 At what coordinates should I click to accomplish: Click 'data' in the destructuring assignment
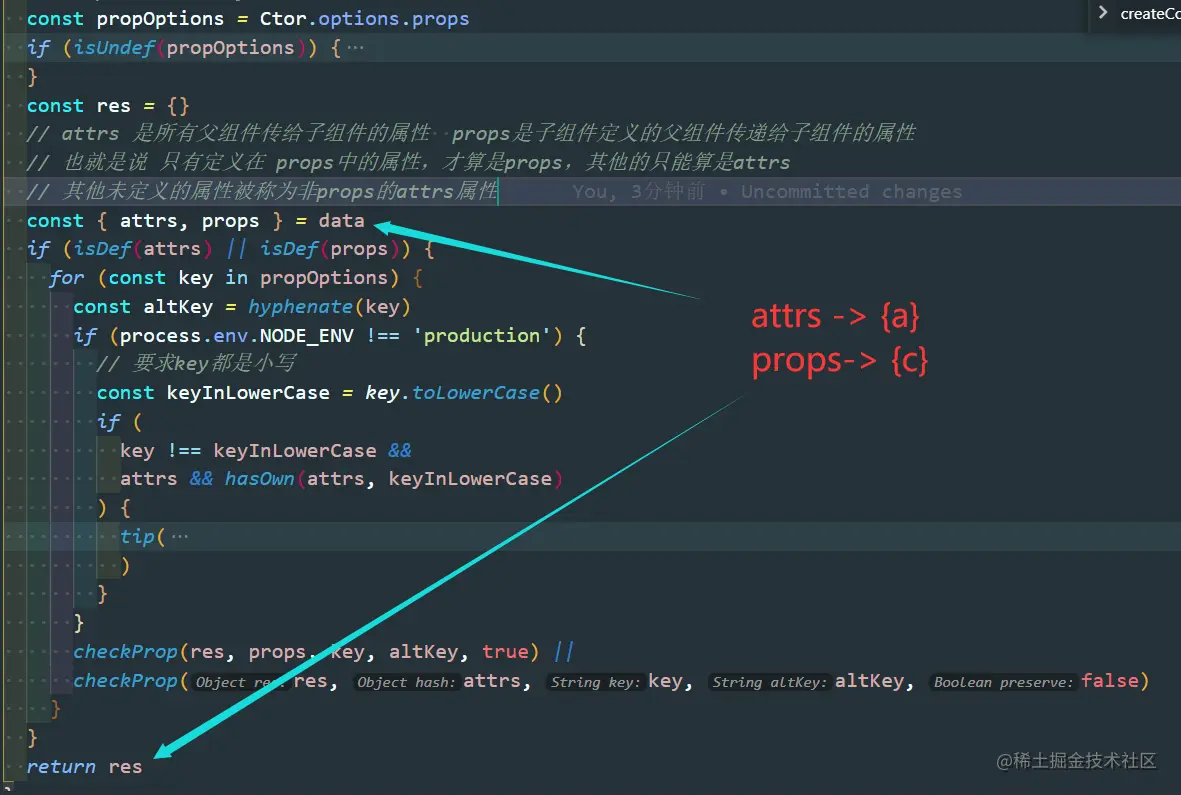pyautogui.click(x=341, y=221)
